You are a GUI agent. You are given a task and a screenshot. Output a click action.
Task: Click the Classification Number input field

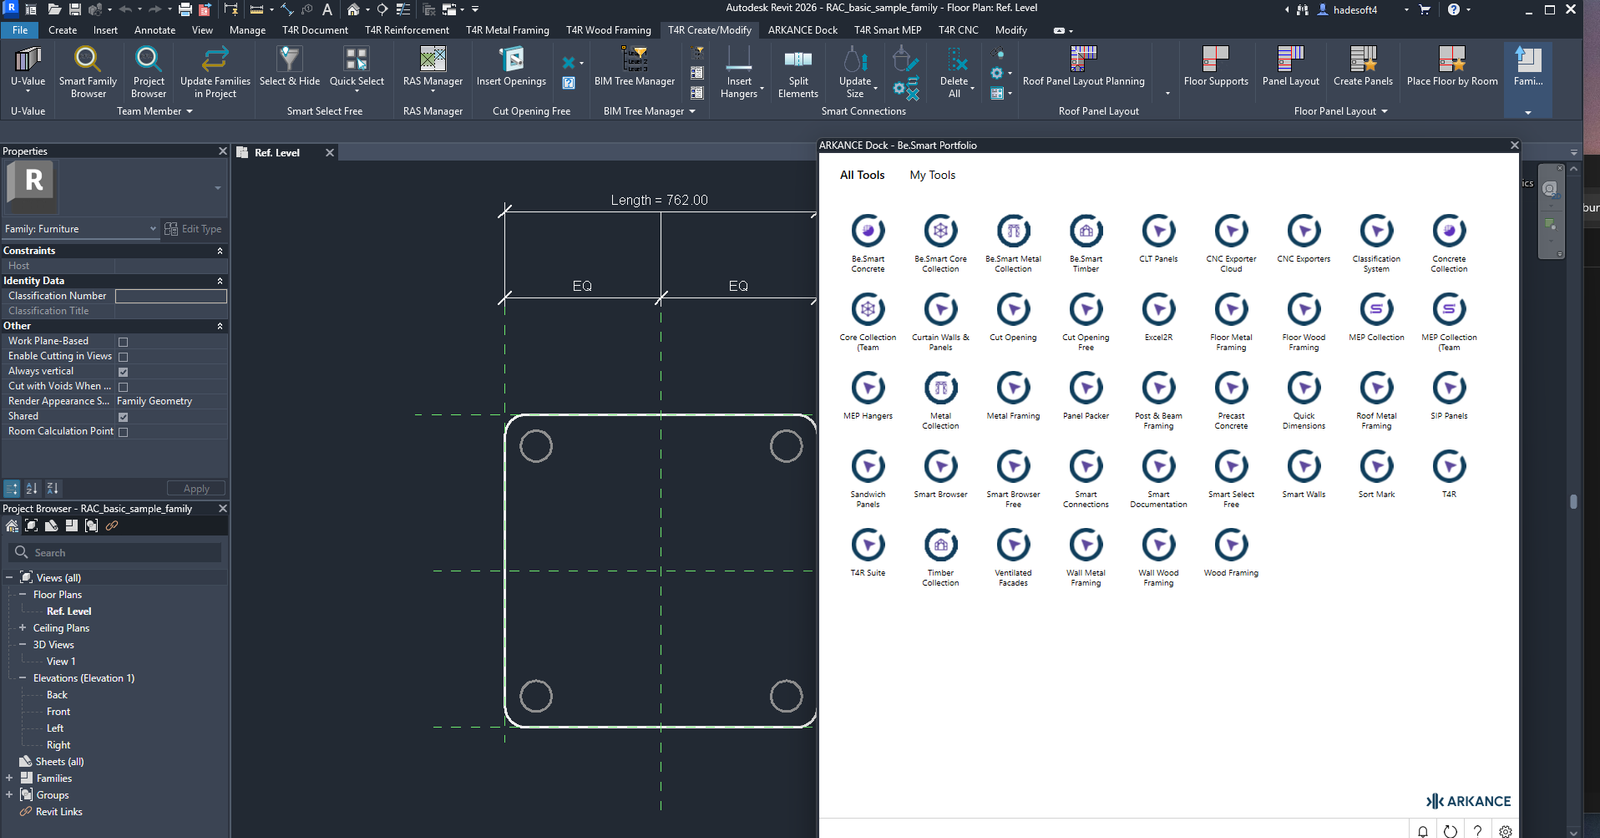click(171, 296)
